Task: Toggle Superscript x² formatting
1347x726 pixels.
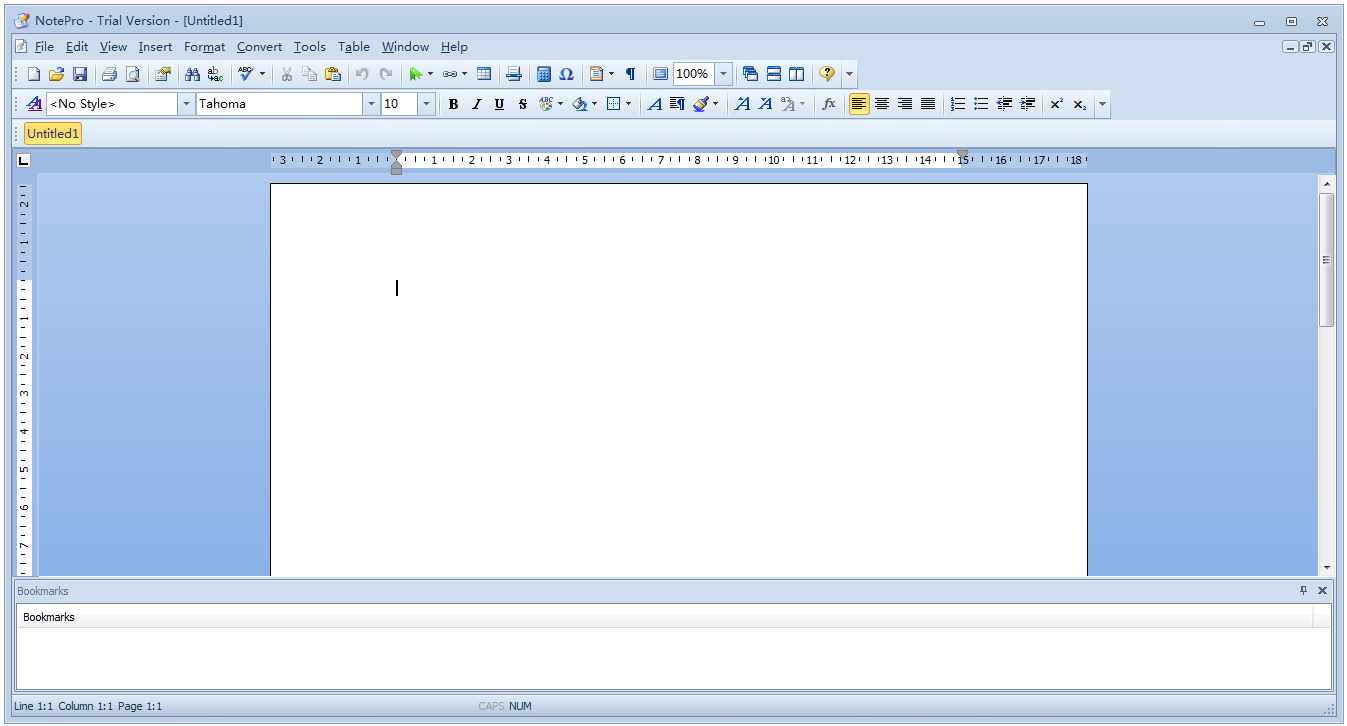Action: pos(1056,104)
